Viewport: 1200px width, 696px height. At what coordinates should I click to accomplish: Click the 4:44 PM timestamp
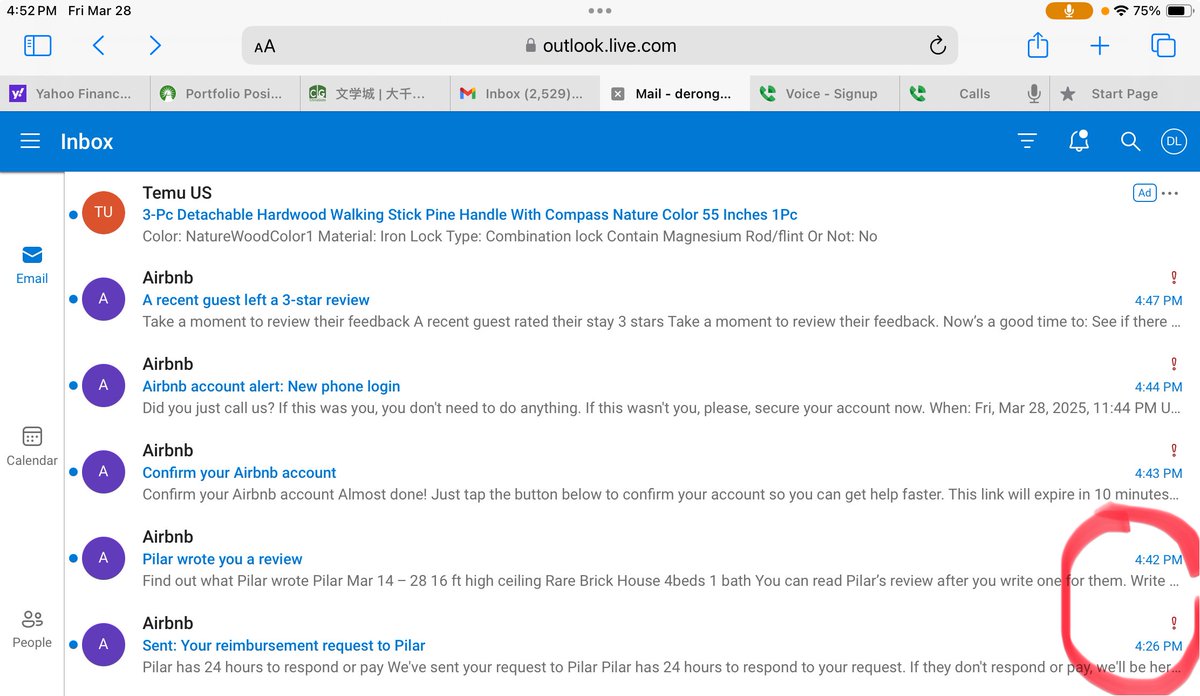pyautogui.click(x=1158, y=386)
